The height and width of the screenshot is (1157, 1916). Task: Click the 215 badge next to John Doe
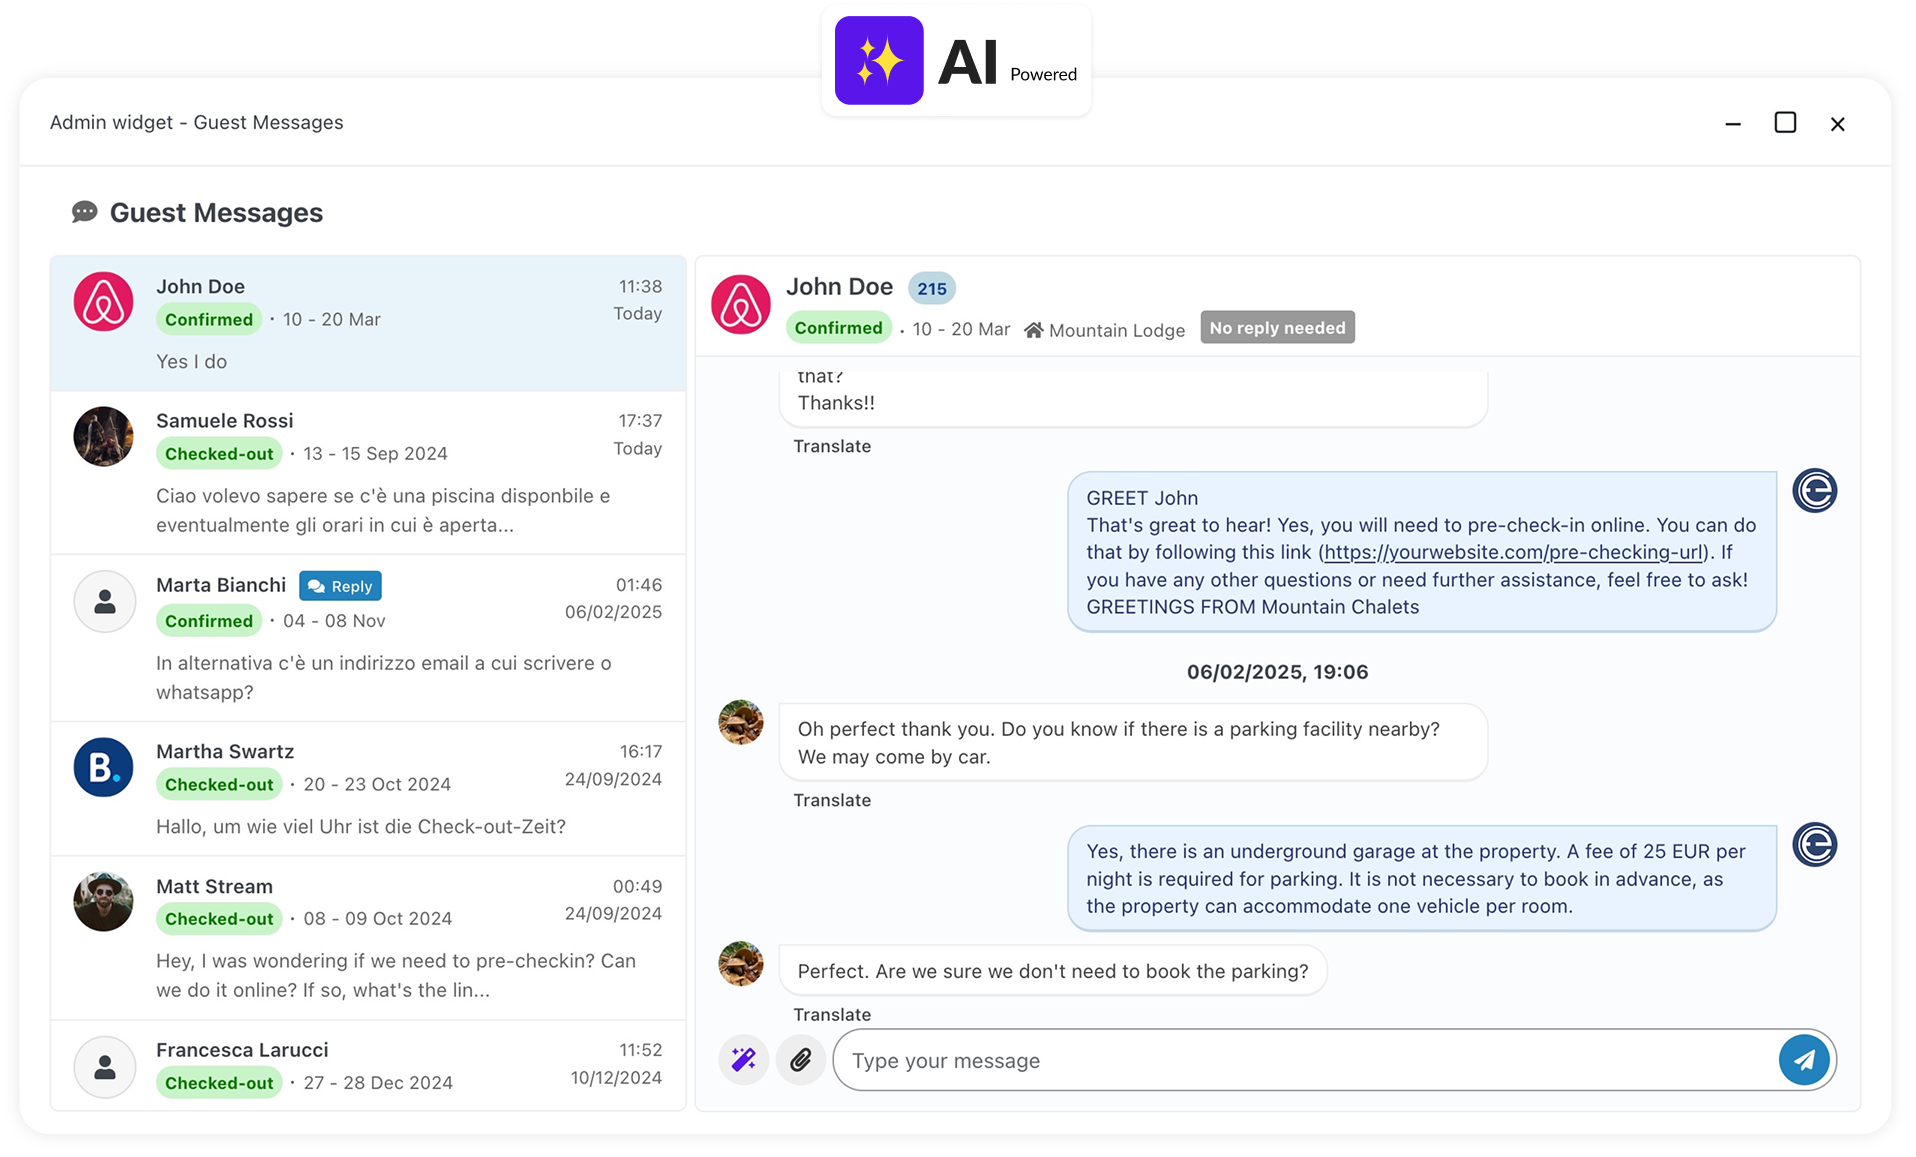point(932,289)
